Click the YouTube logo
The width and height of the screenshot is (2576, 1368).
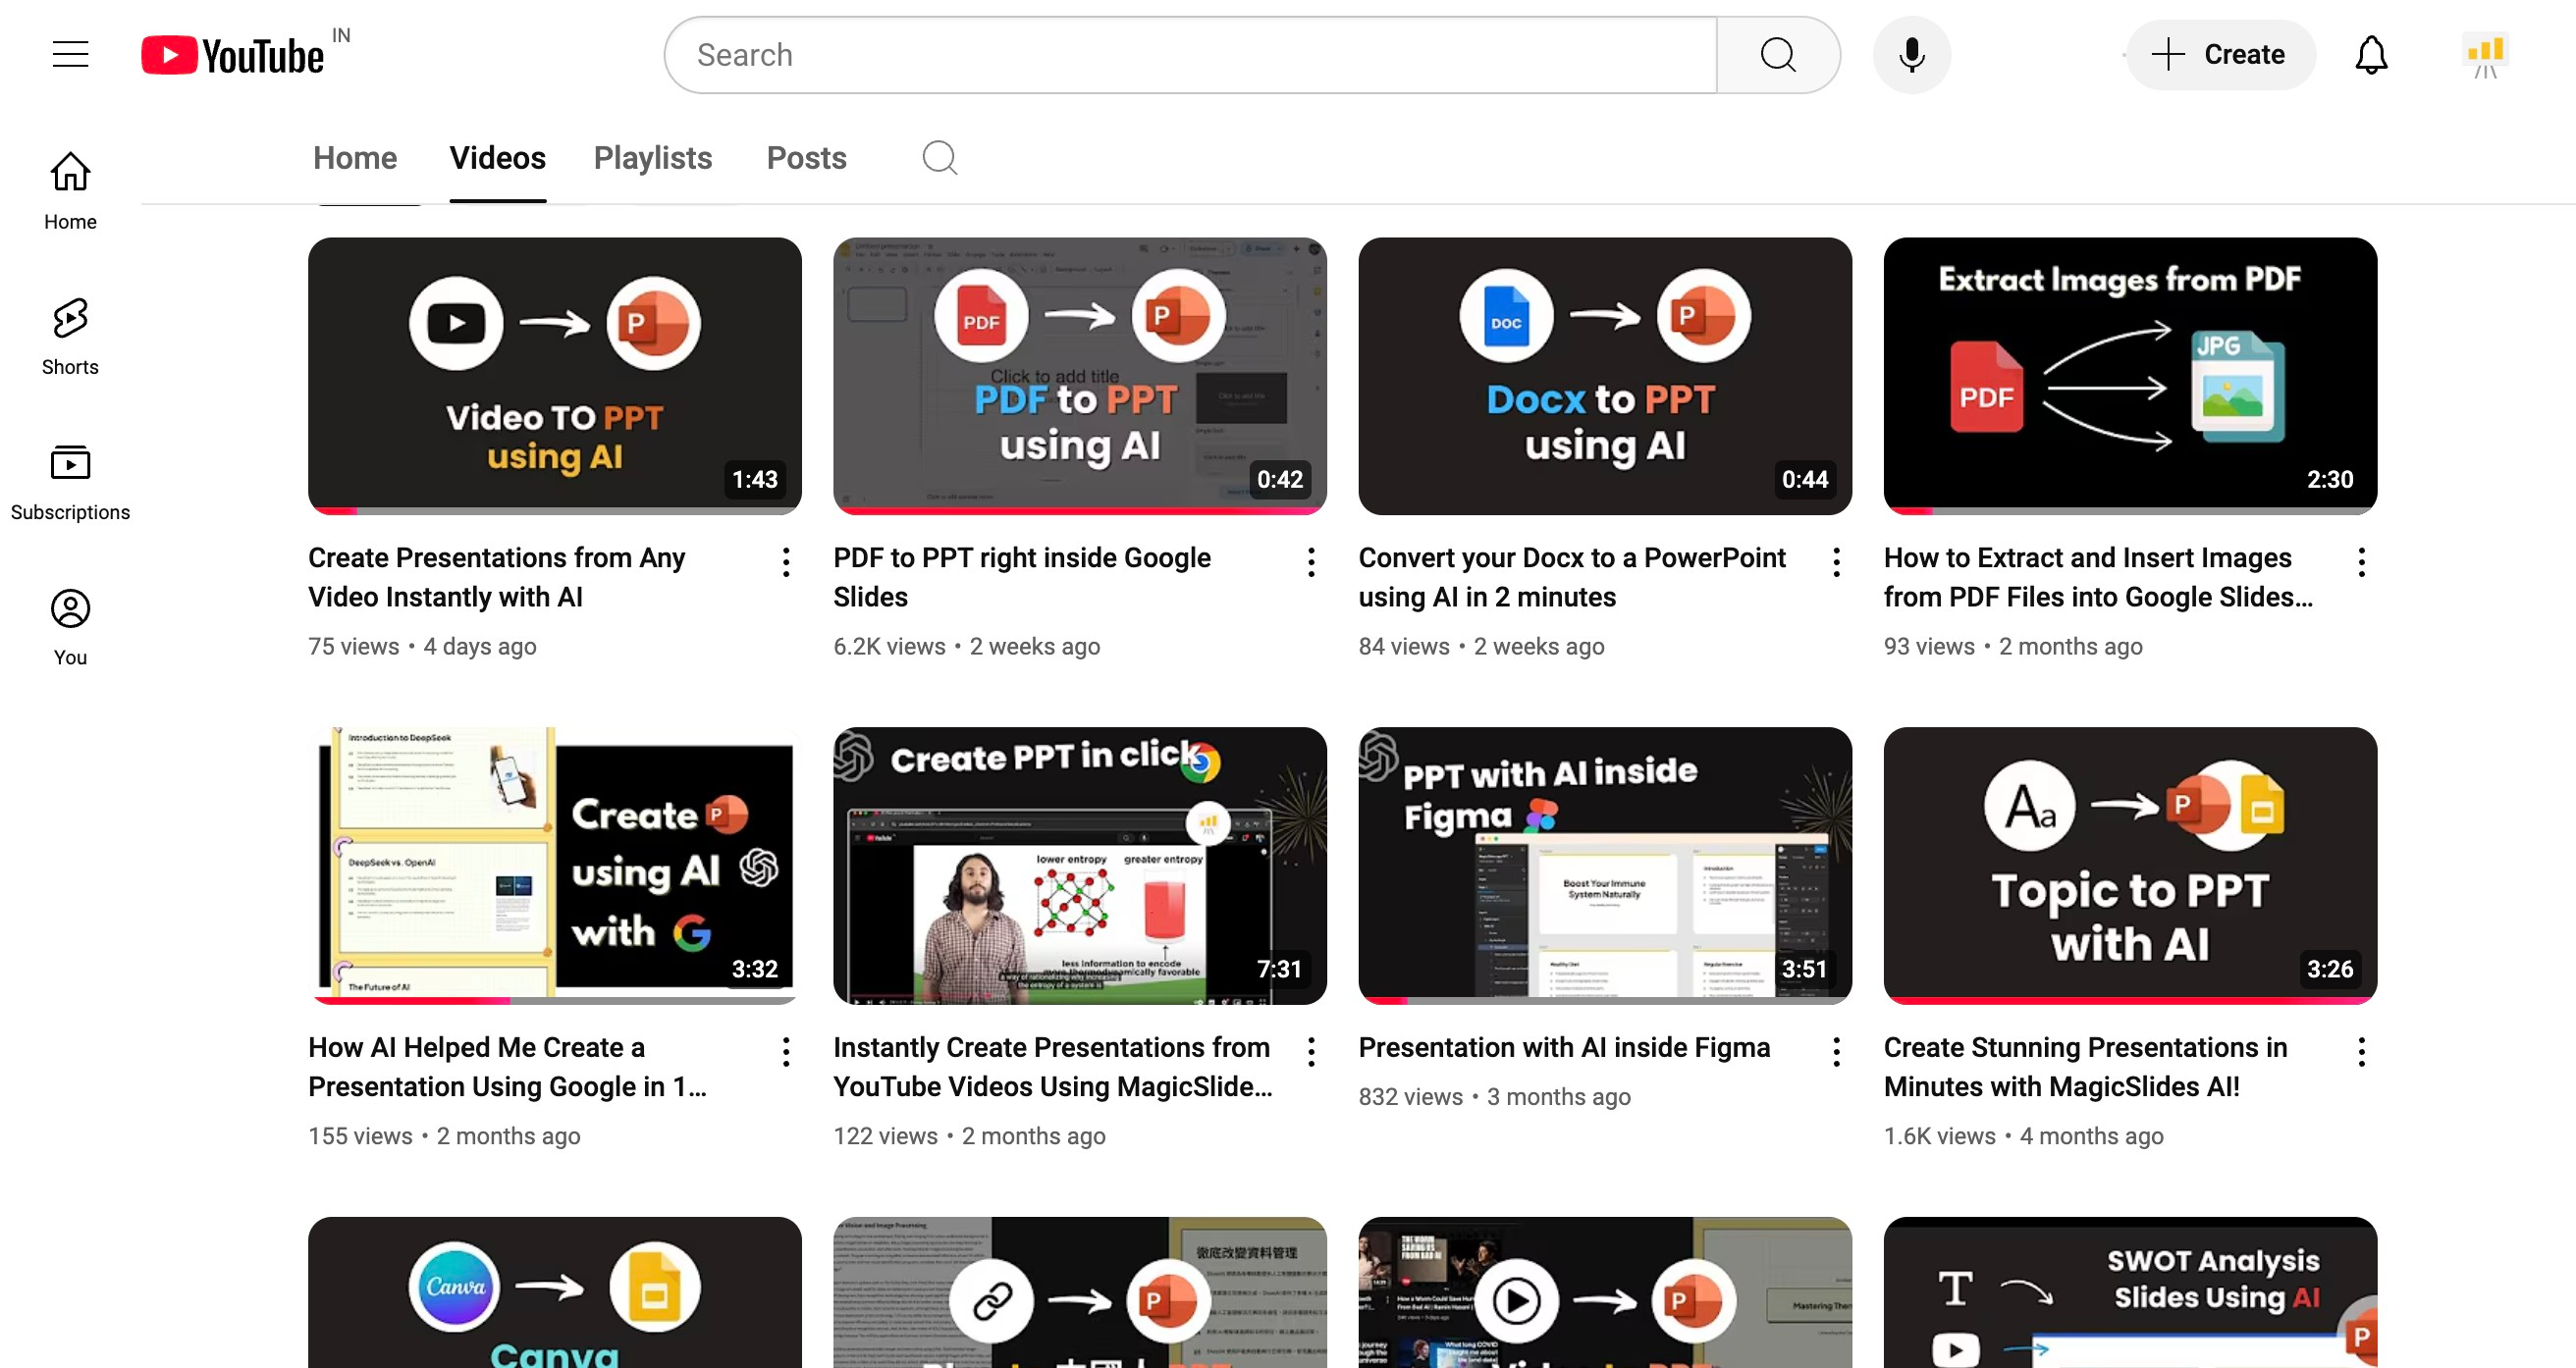click(232, 55)
